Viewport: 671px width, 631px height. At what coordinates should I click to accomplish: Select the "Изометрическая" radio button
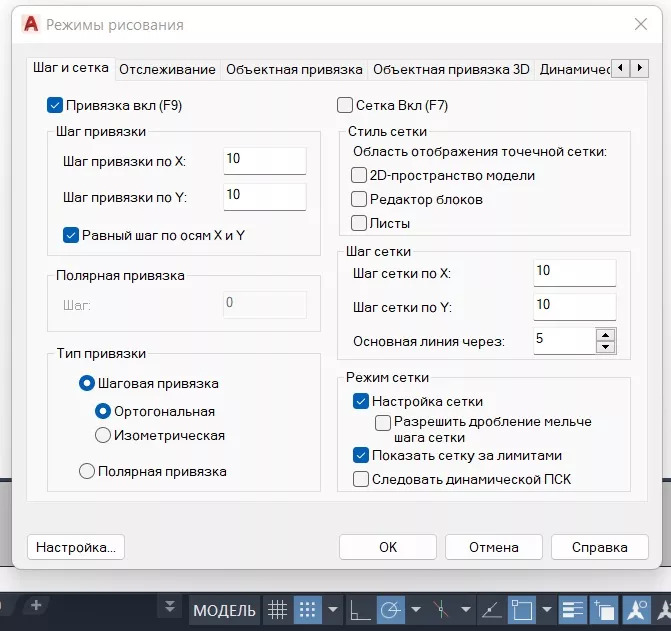102,435
